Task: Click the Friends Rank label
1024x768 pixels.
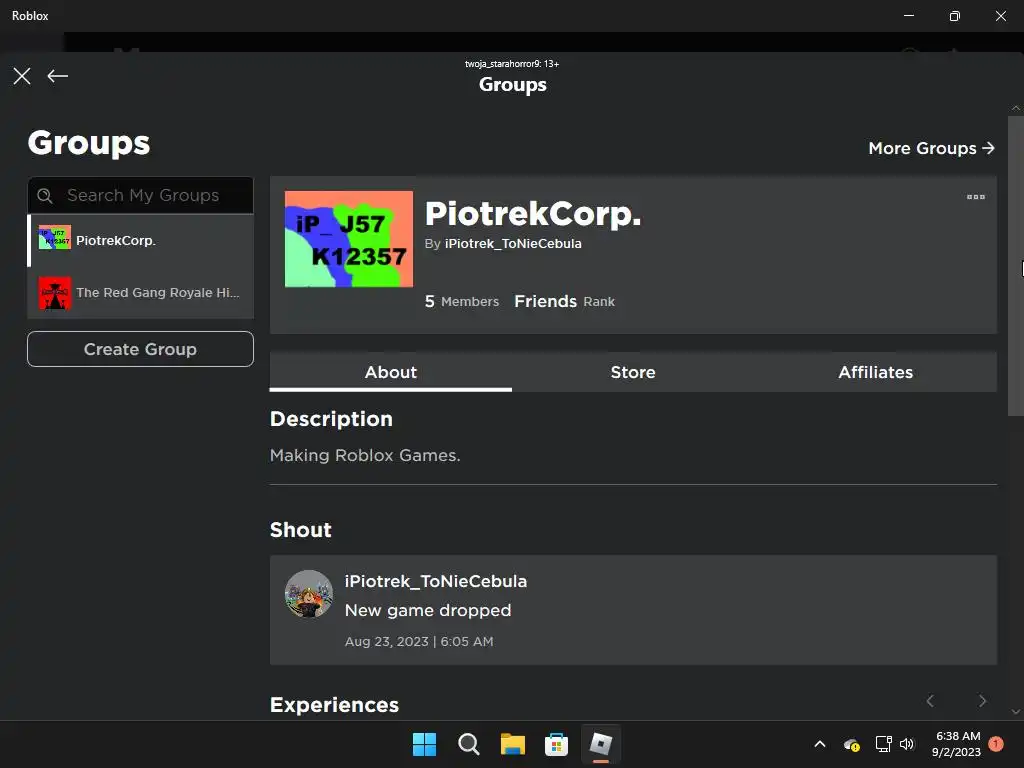Action: 564,301
